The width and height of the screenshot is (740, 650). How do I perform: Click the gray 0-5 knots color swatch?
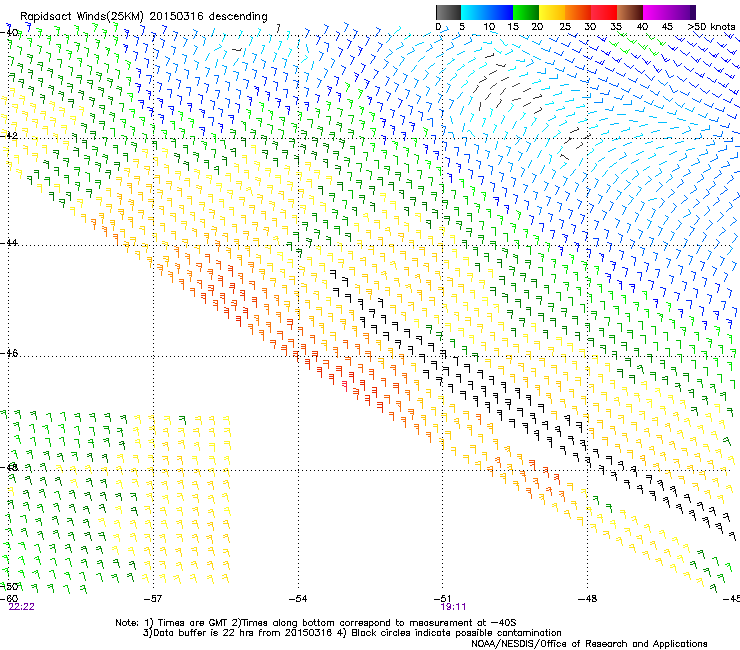[448, 12]
